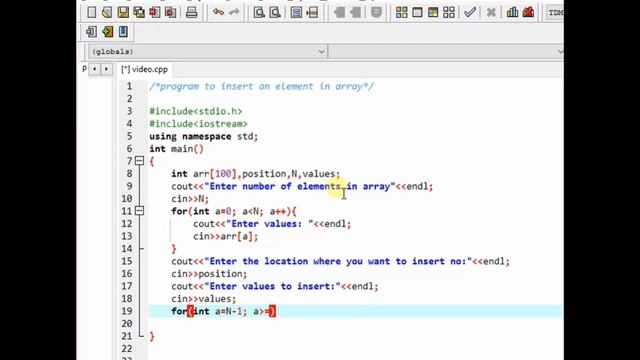
Task: Click the 'Enter the location where you want' string
Action: pos(338,261)
